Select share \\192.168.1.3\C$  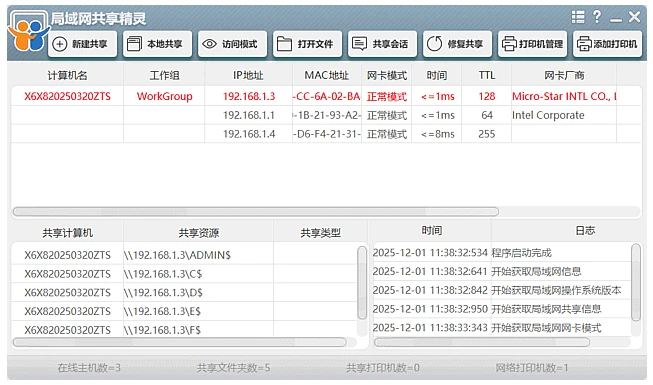coord(163,274)
